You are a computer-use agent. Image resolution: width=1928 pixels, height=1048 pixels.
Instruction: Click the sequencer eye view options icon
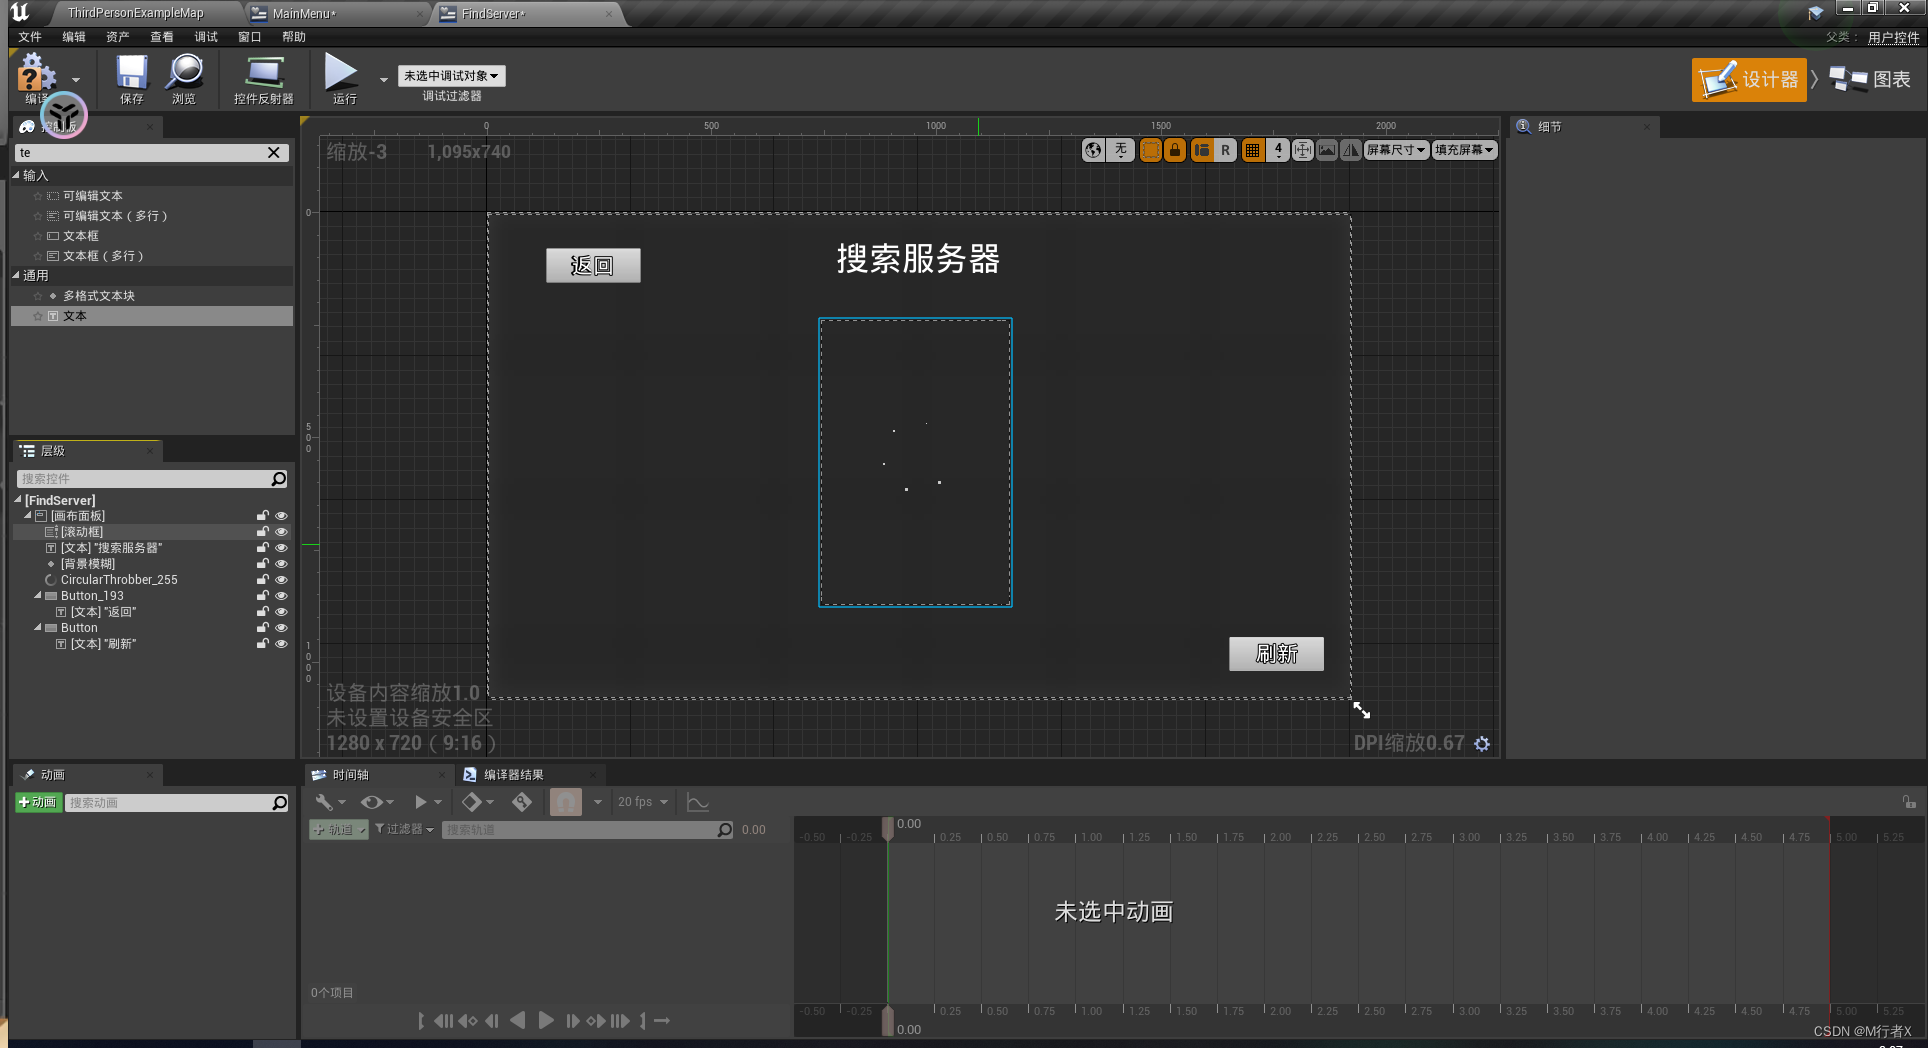click(x=371, y=802)
